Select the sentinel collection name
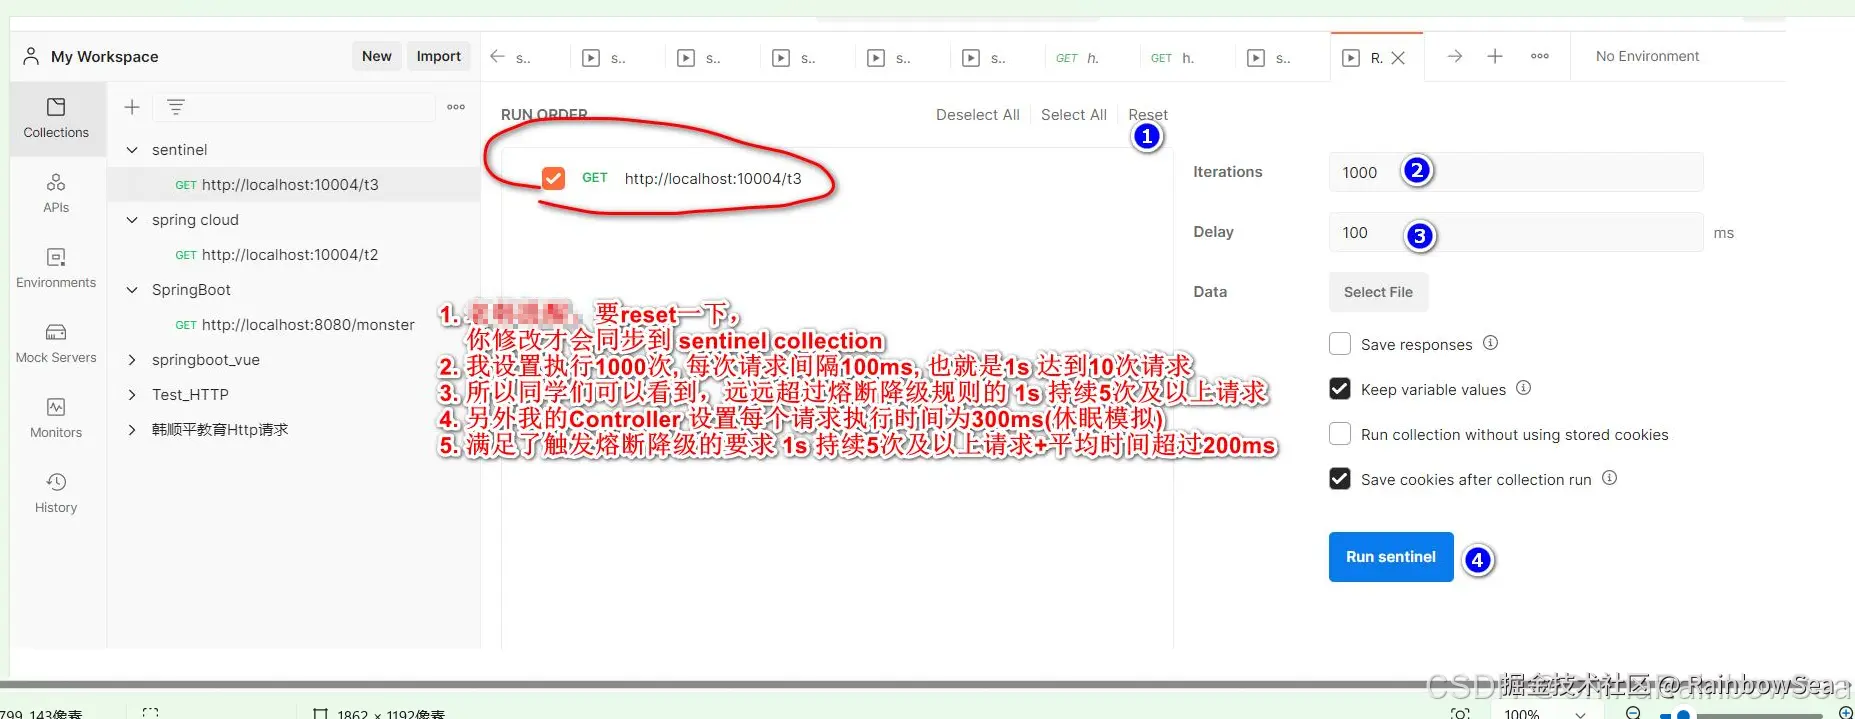This screenshot has width=1855, height=719. 180,150
